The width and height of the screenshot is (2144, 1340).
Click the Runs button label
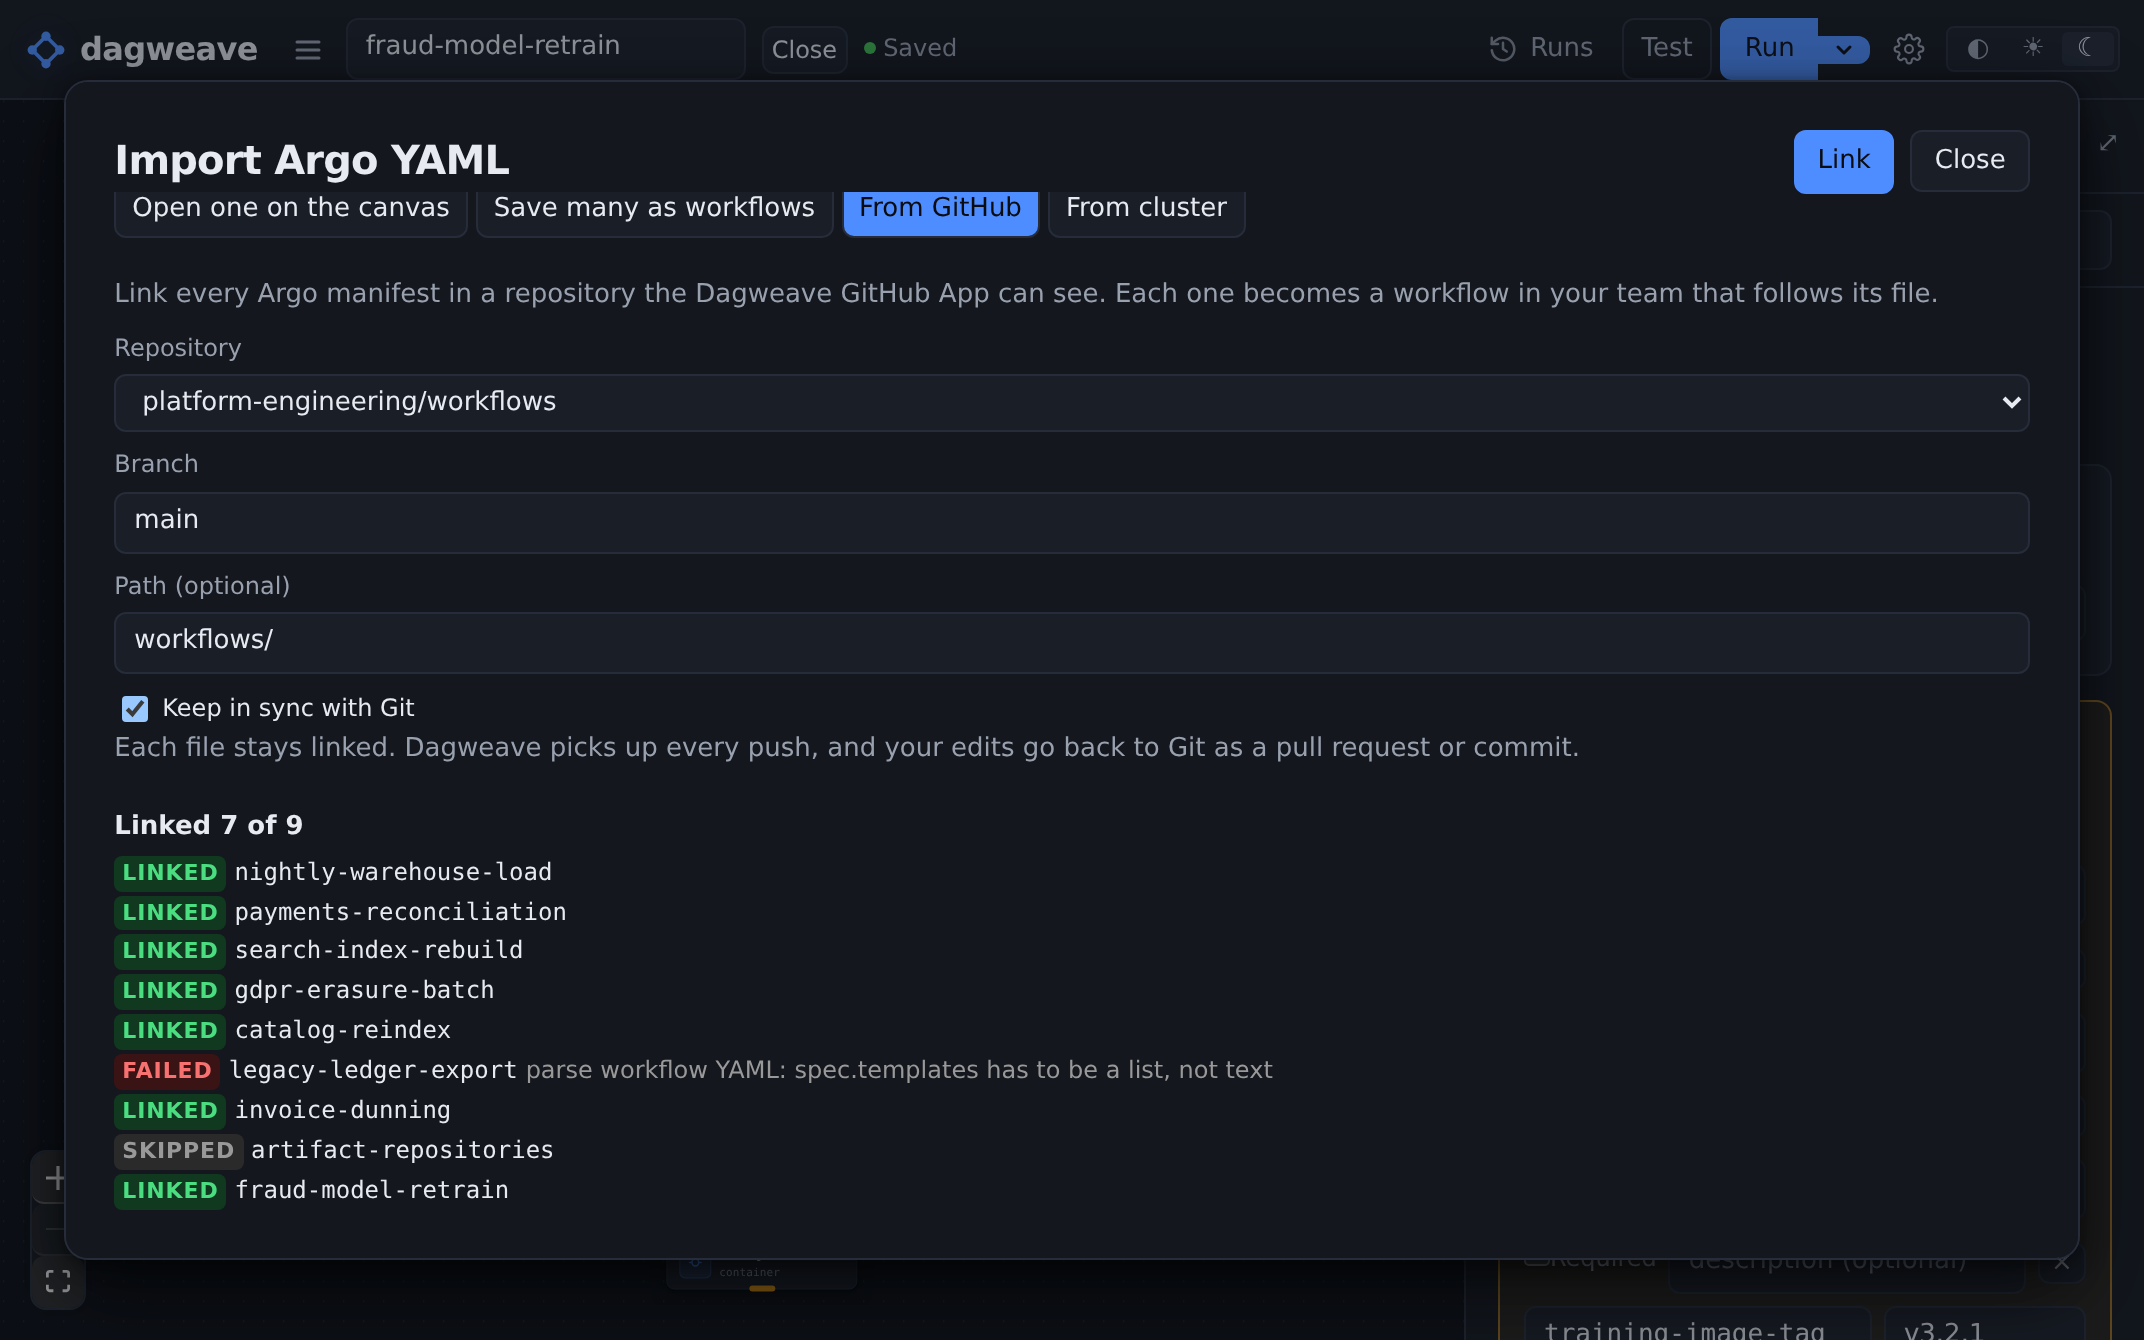1561,48
